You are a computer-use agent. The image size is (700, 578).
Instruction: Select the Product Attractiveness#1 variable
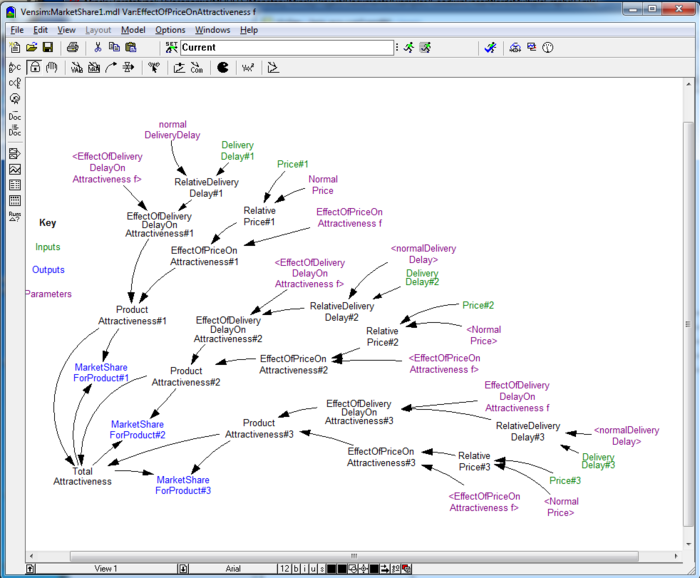132,315
